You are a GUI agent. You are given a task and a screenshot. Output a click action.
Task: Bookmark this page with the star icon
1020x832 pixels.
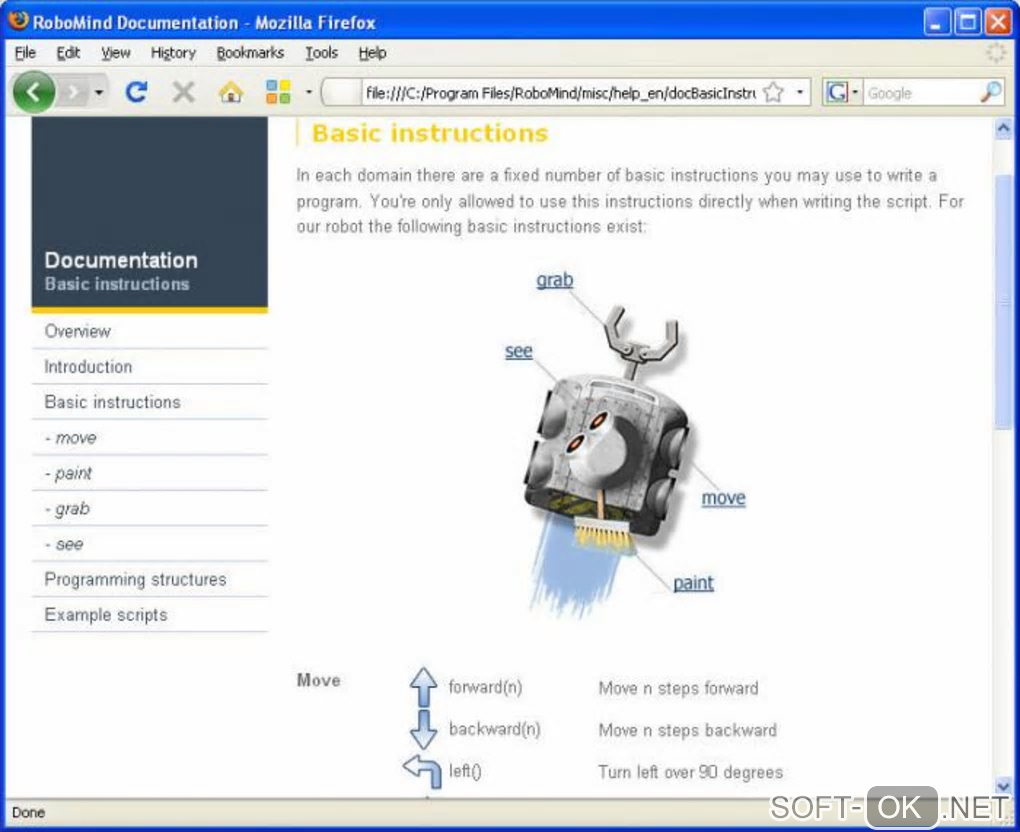click(773, 92)
